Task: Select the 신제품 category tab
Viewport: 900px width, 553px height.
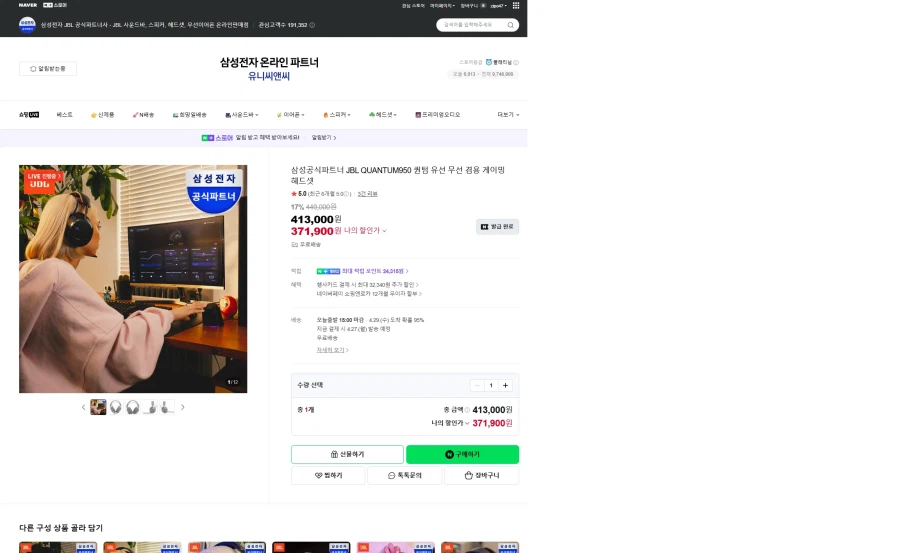Action: (102, 115)
